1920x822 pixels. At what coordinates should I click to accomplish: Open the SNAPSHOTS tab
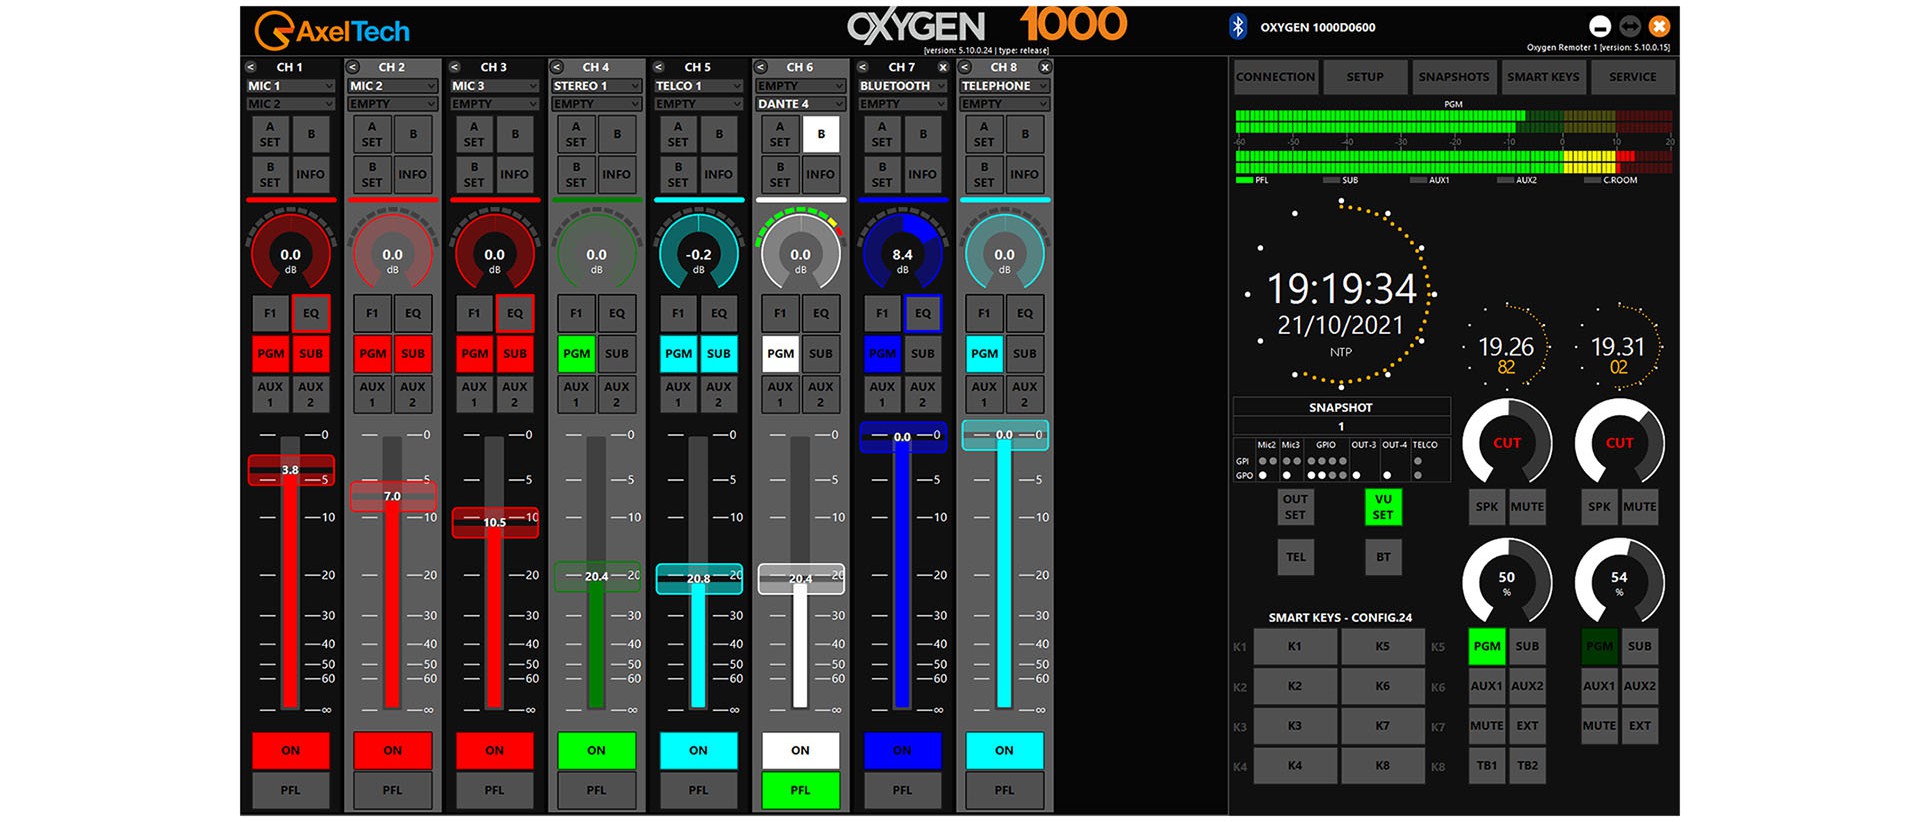click(1453, 77)
